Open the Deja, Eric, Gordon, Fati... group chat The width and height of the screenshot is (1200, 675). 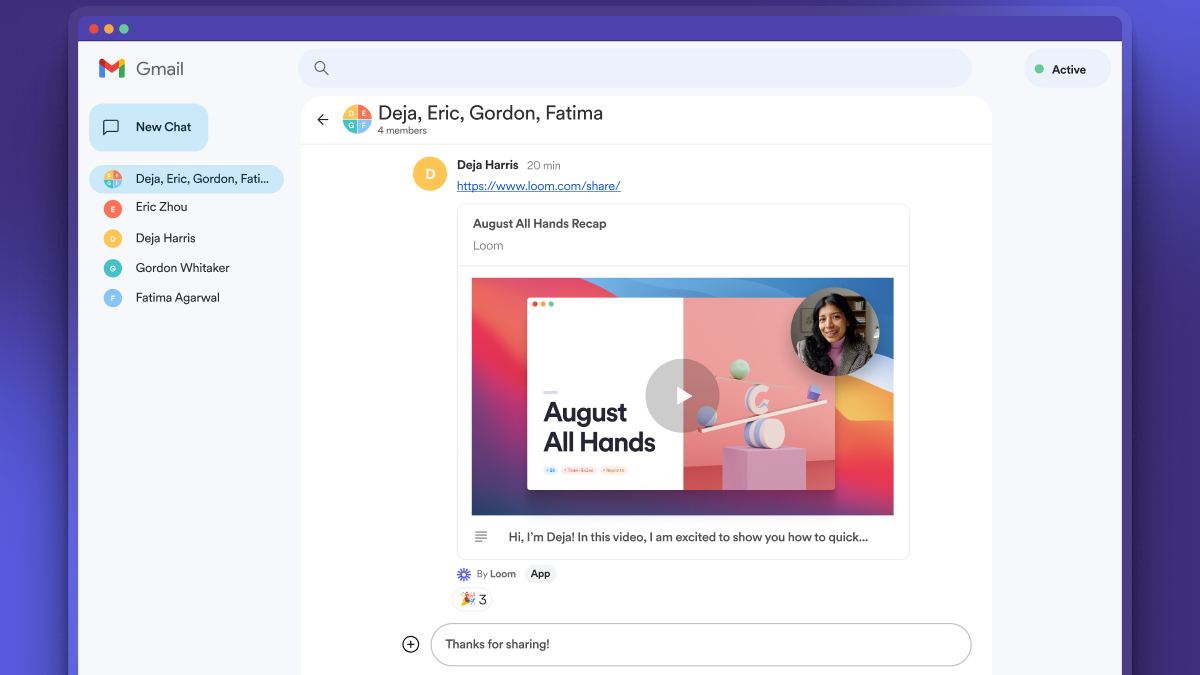coord(186,179)
